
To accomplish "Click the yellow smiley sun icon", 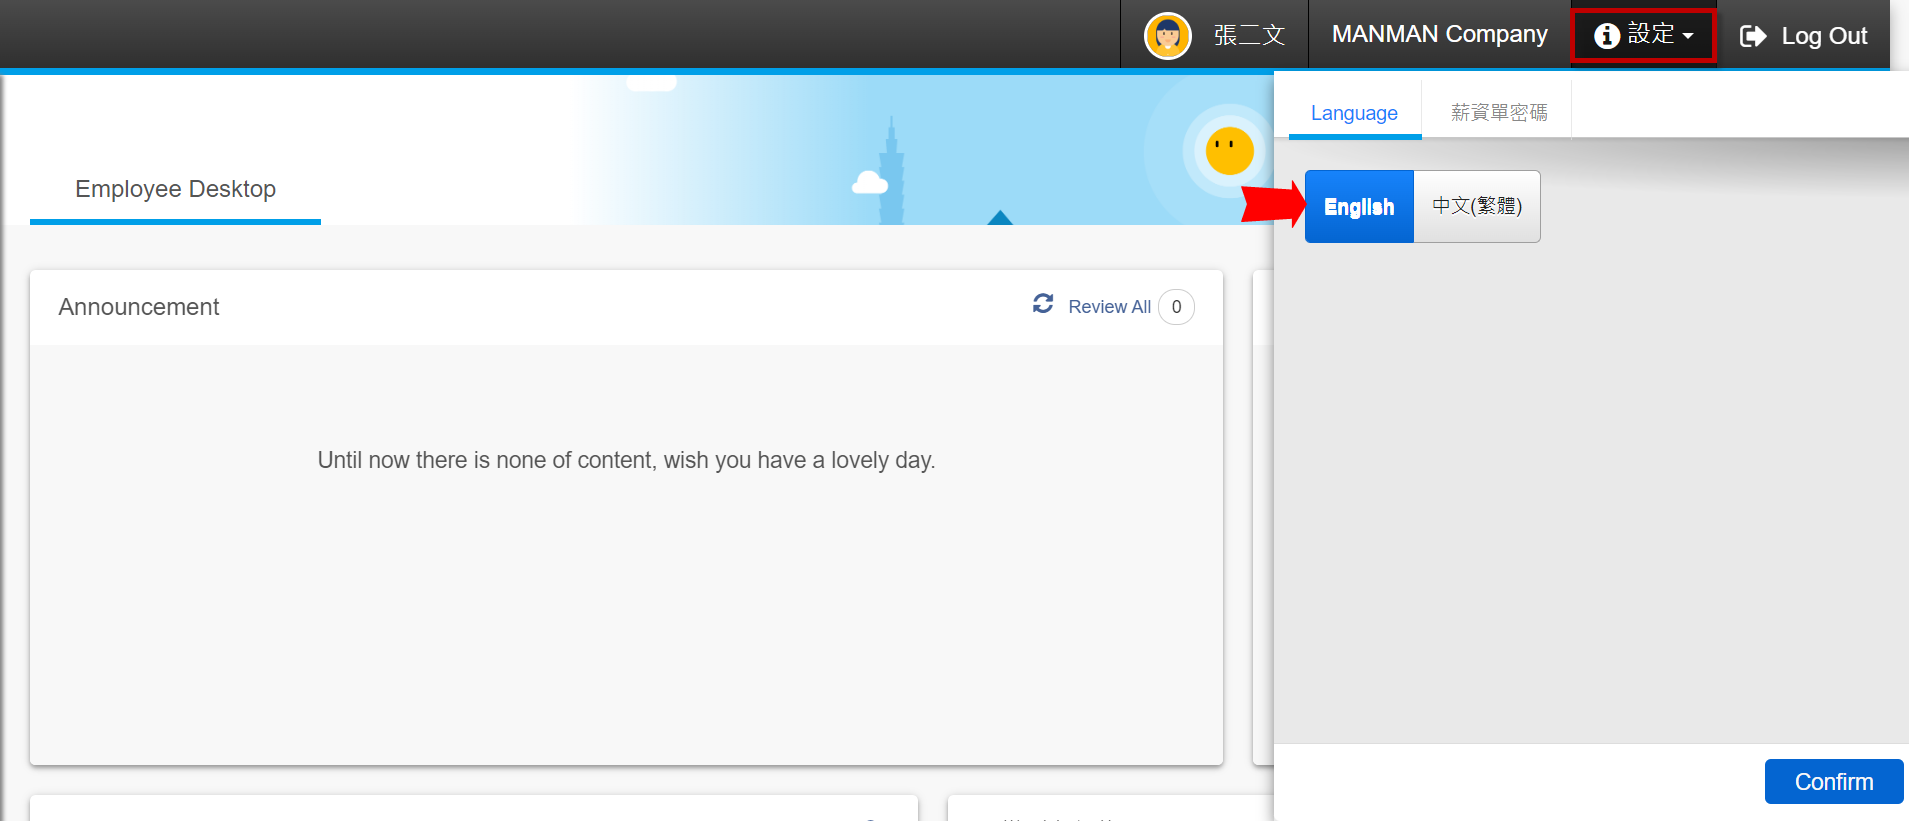I will click(1229, 151).
